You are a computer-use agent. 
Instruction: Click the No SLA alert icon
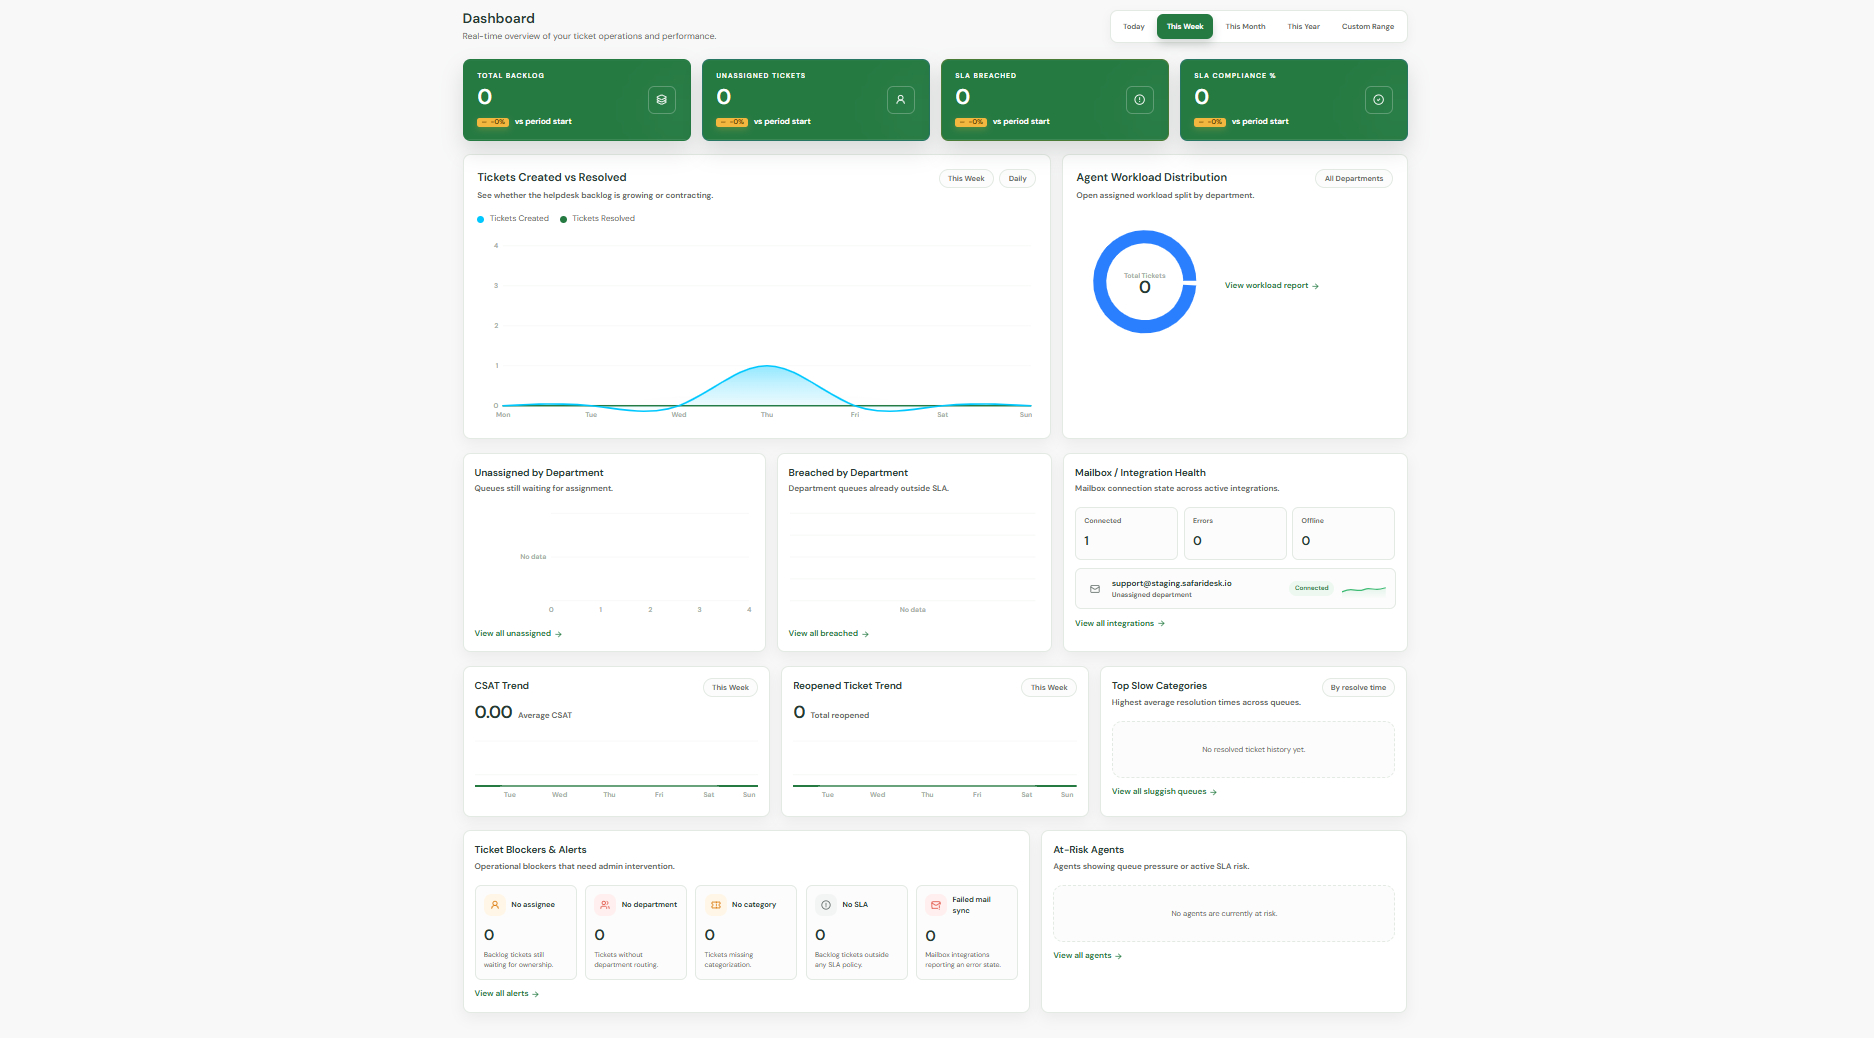coord(825,904)
